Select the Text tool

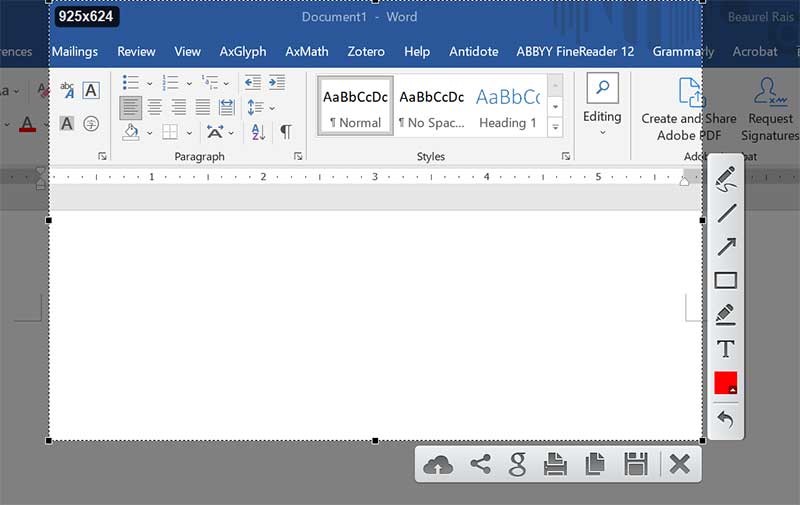(726, 349)
